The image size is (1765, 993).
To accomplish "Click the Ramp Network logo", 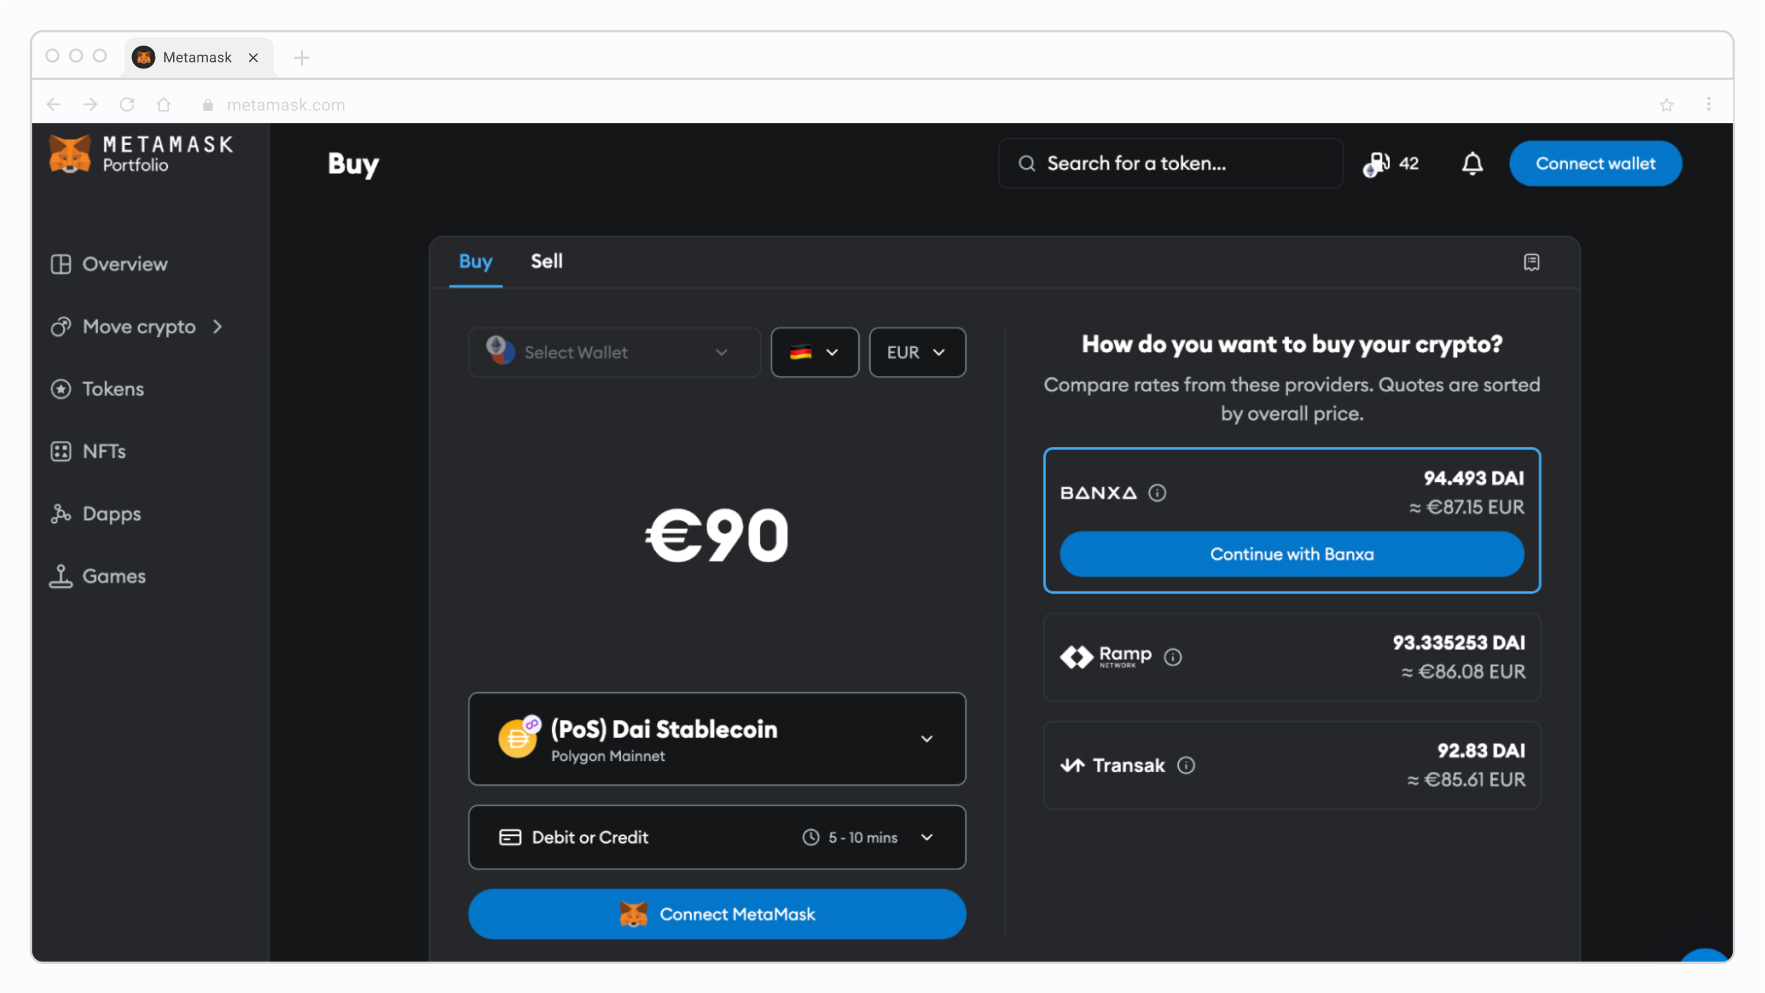I will click(1105, 657).
